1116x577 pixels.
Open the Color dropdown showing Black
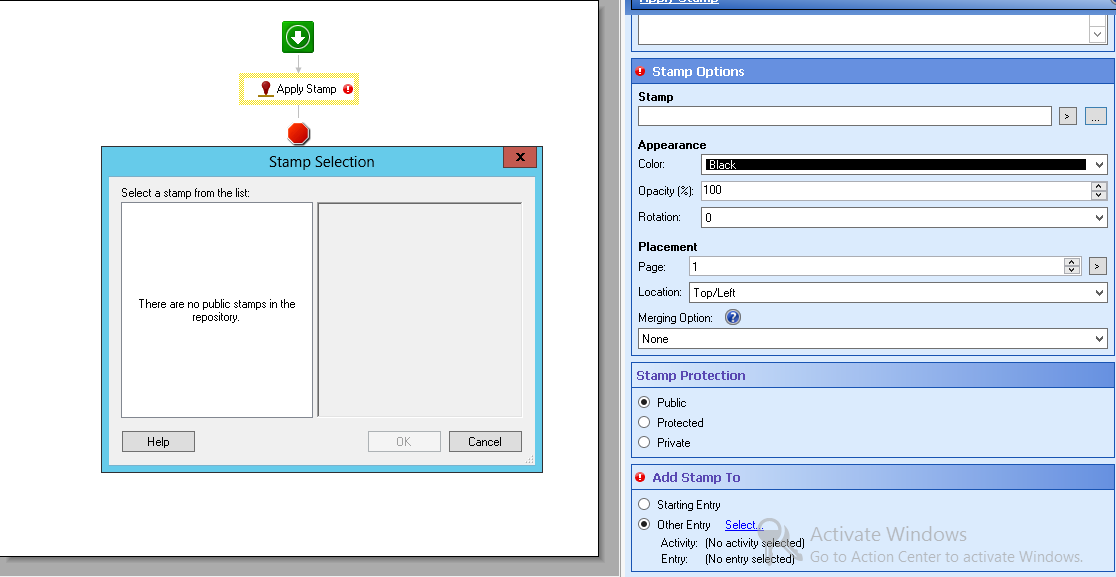click(904, 164)
